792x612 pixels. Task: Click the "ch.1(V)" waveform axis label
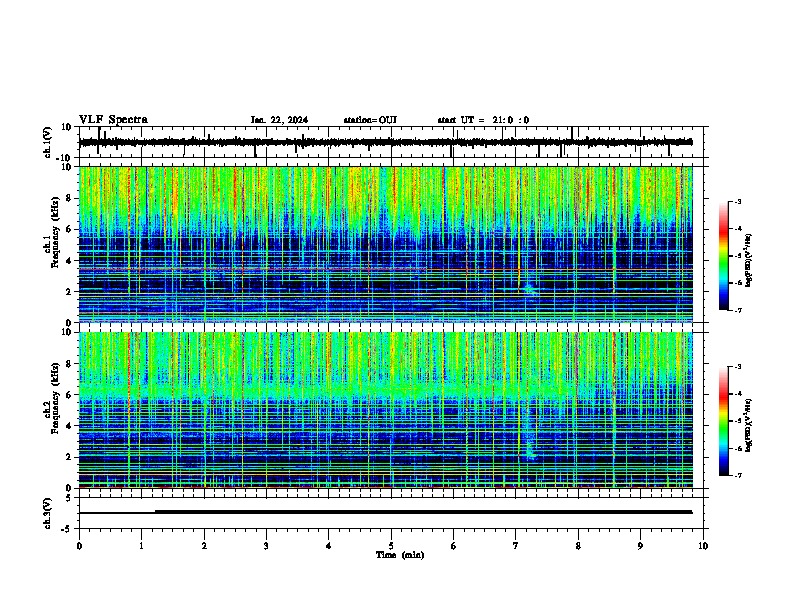tap(48, 142)
